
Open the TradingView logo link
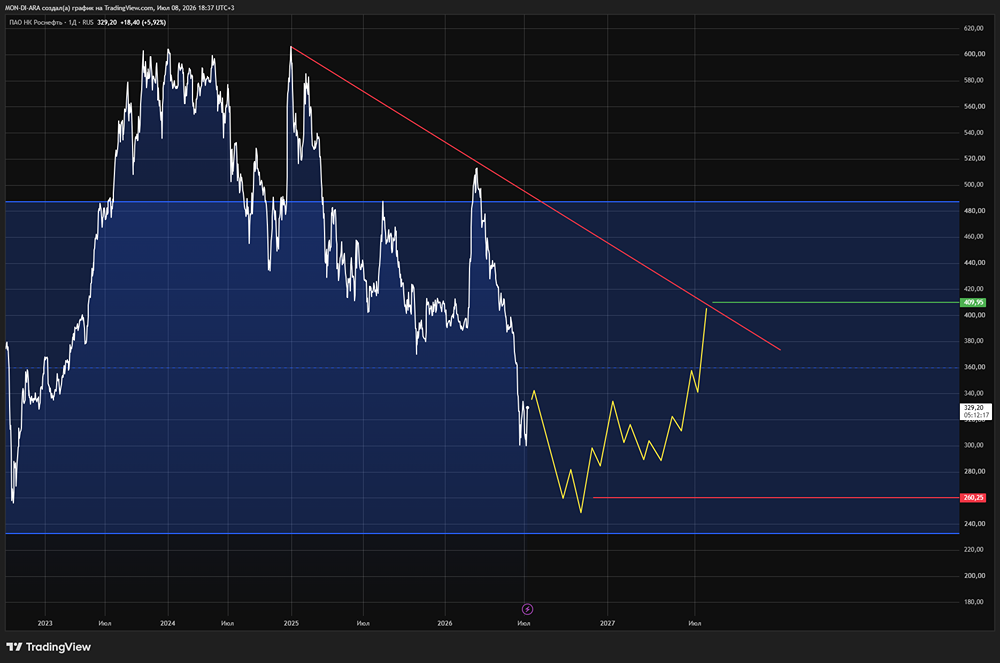tap(48, 647)
